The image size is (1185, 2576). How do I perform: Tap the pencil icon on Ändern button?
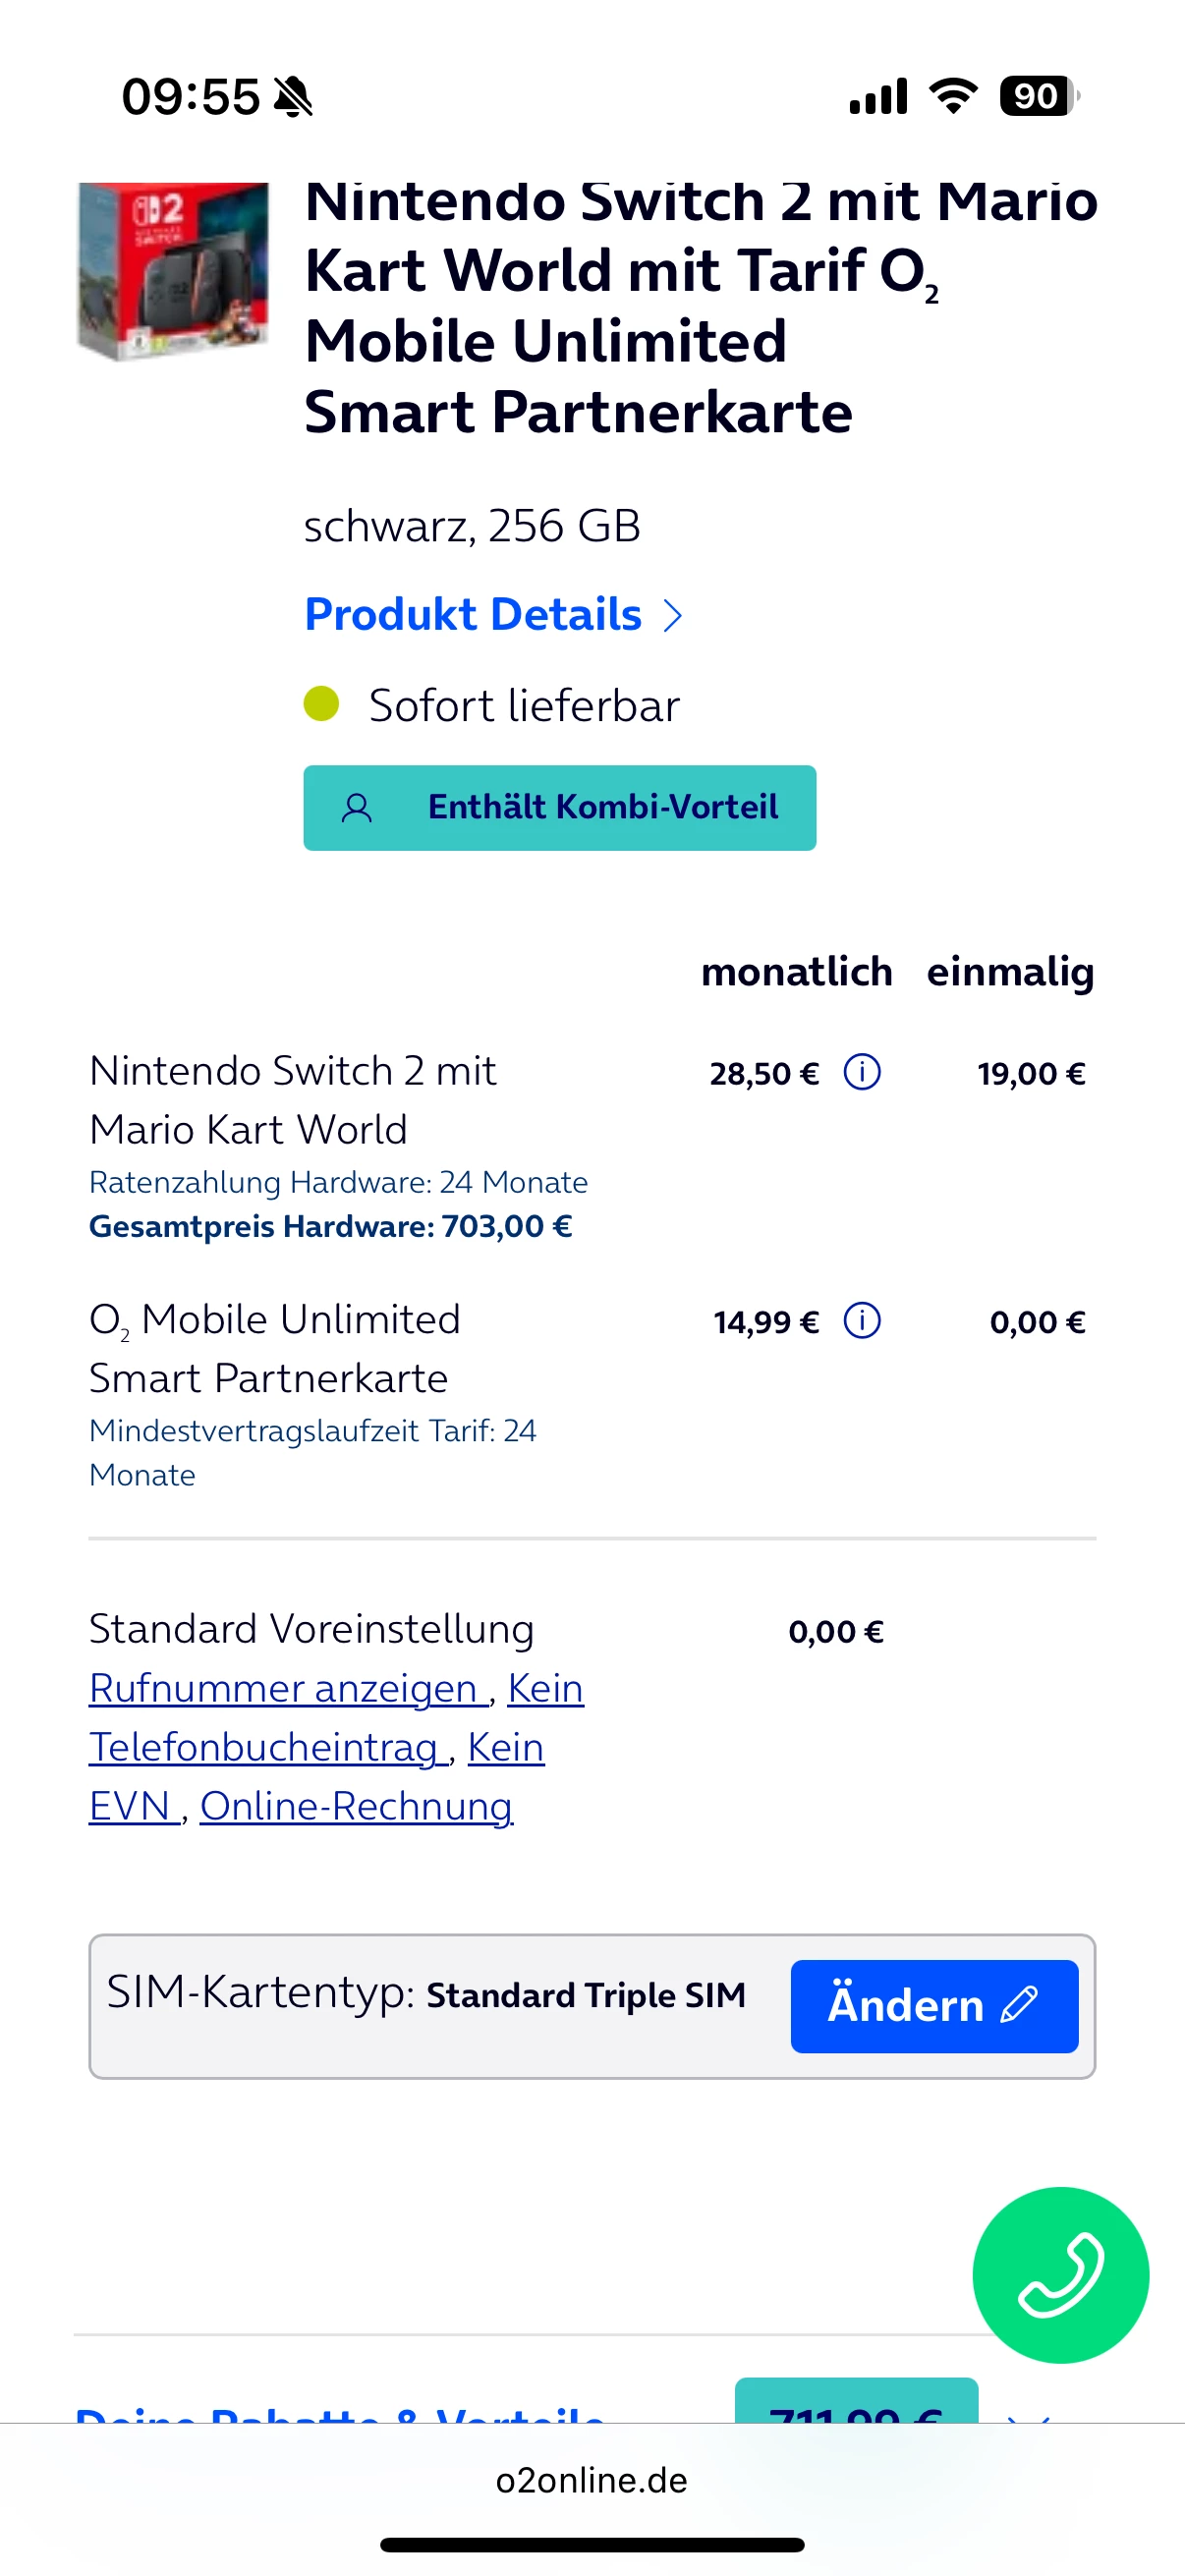[1020, 2005]
